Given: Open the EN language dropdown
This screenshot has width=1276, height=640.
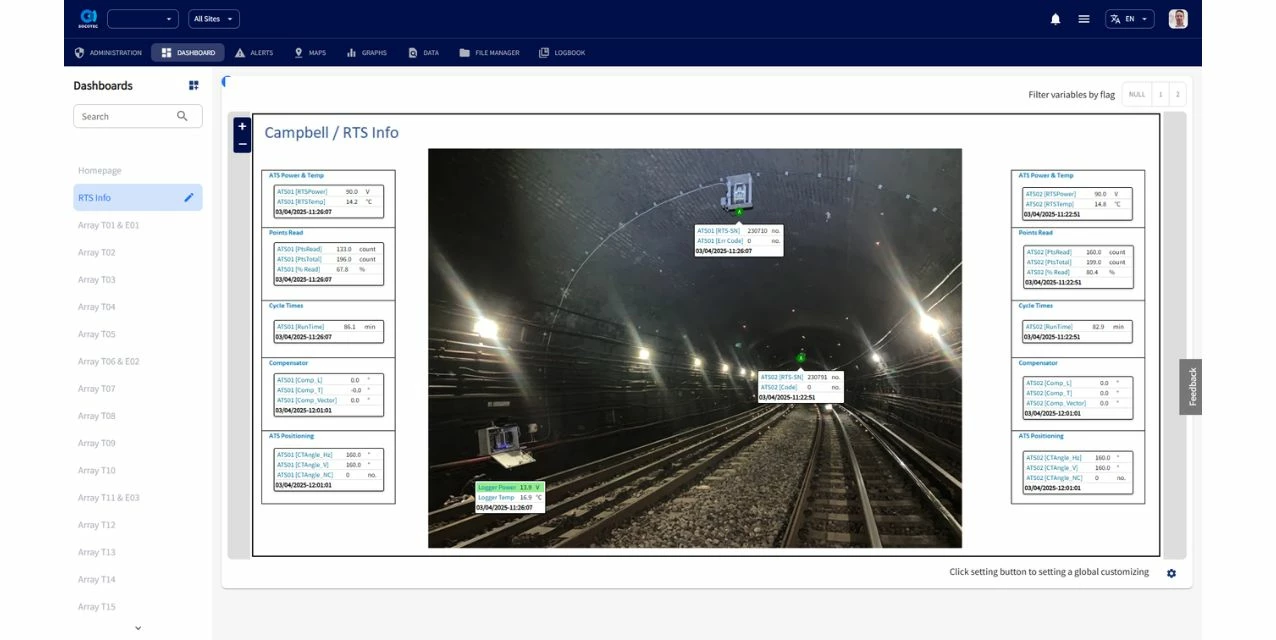Looking at the screenshot, I should click(x=1129, y=19).
